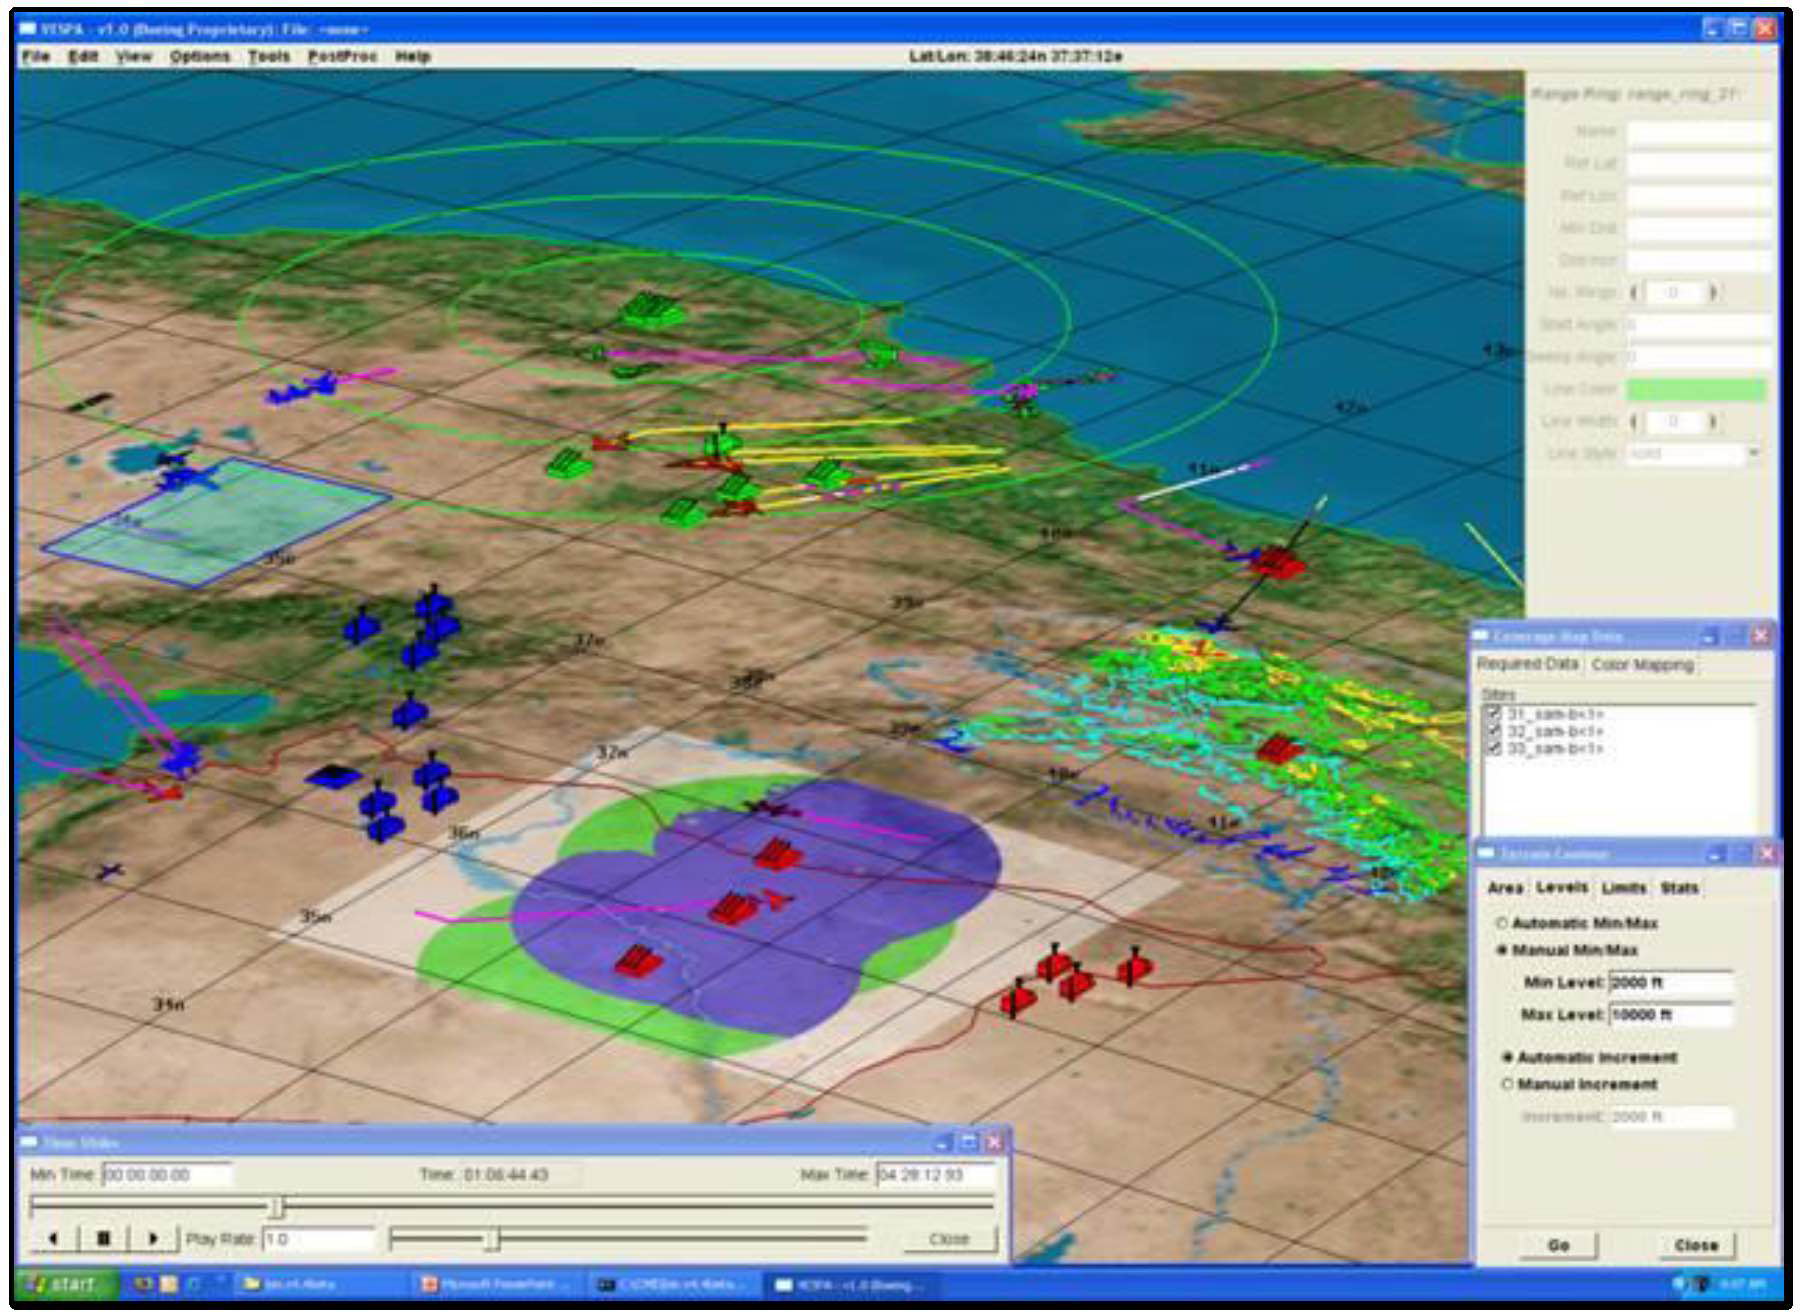1806x1316 pixels.
Task: Choose the Manual Increment radio option
Action: pyautogui.click(x=1507, y=1085)
